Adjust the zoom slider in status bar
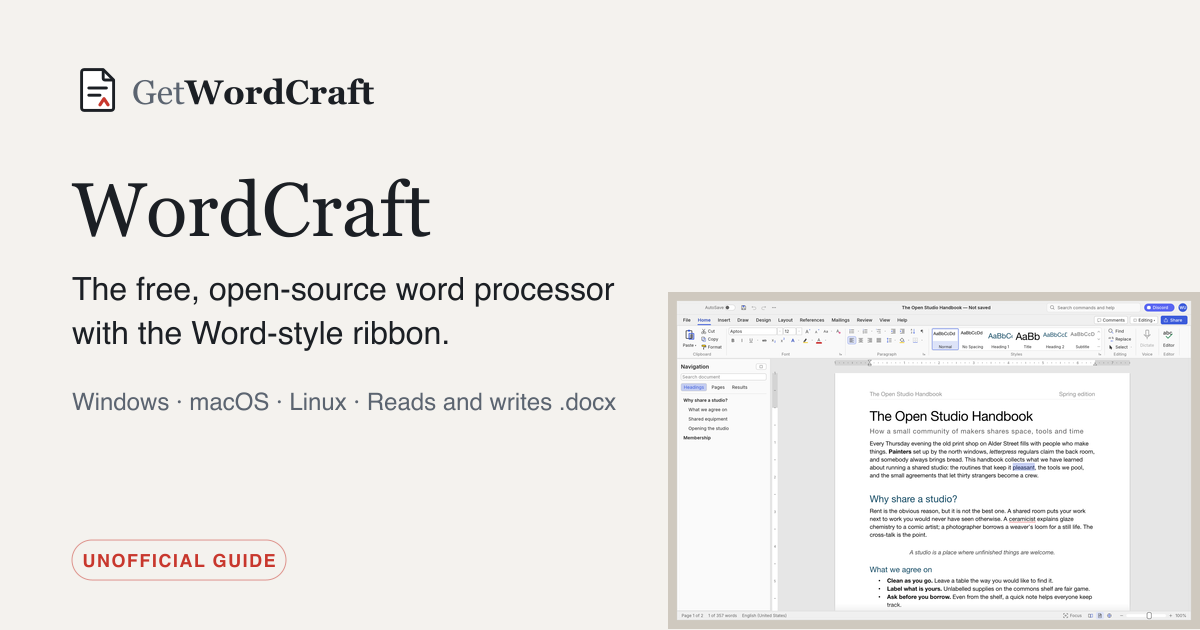1200x630 pixels. click(x=1149, y=616)
